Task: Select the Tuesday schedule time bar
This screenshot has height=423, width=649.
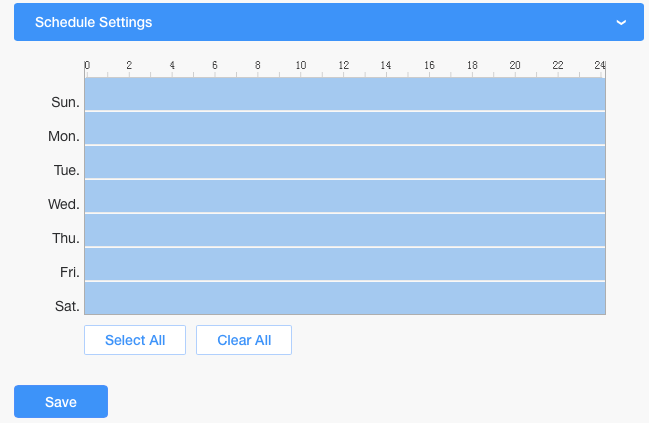Action: (x=345, y=163)
